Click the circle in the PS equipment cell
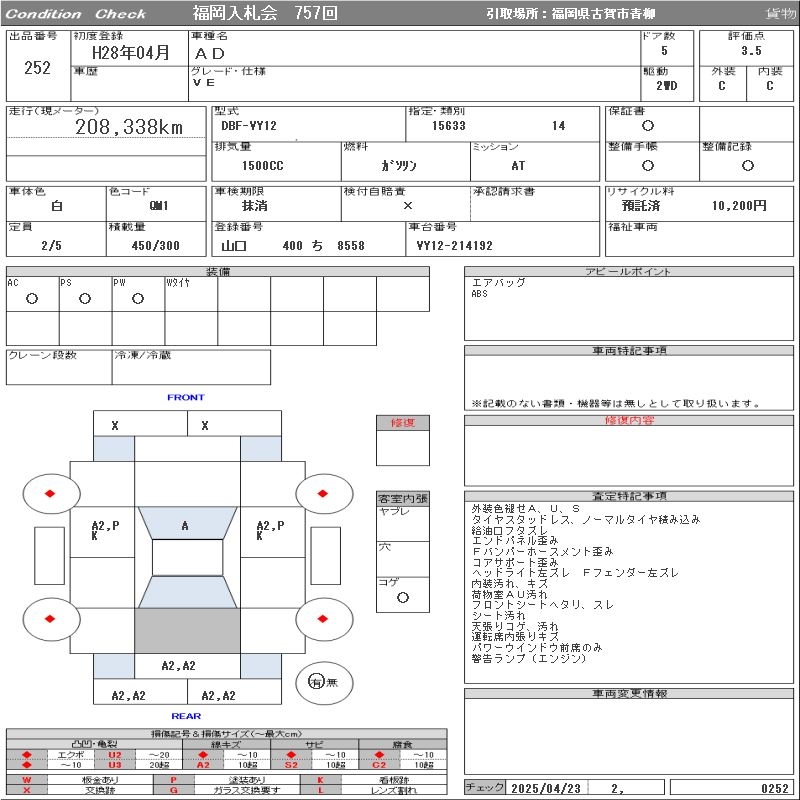The height and width of the screenshot is (800, 800). pos(85,298)
